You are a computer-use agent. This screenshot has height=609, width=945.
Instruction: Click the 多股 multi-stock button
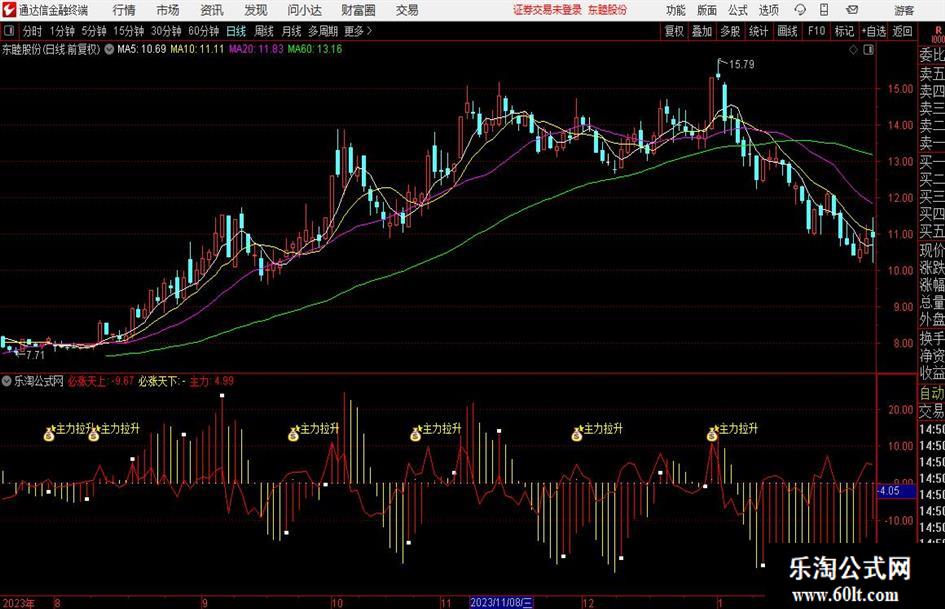point(730,31)
